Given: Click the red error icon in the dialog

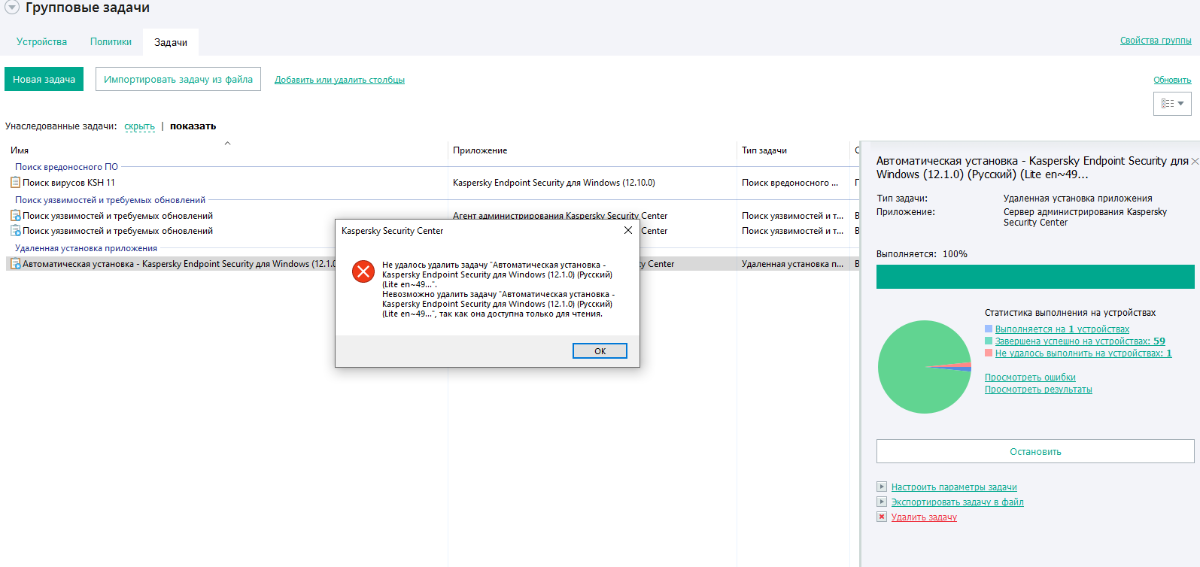Looking at the screenshot, I should tap(363, 271).
